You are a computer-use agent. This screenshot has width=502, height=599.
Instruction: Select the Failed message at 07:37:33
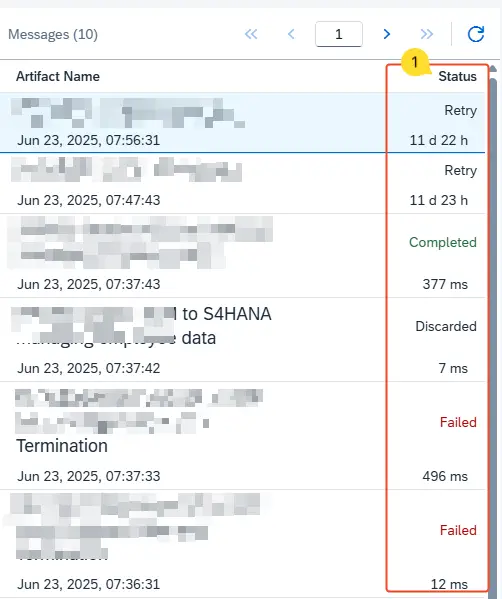point(243,435)
